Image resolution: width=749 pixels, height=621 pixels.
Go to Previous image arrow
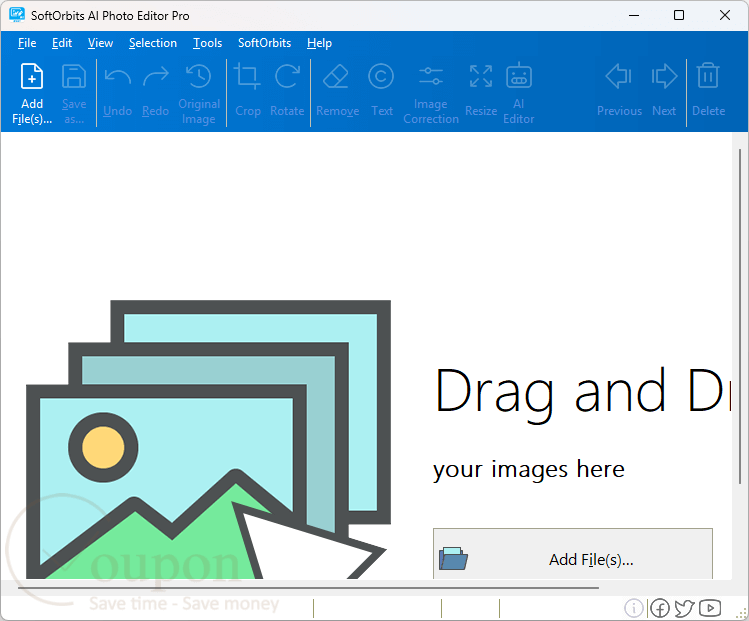coord(619,76)
